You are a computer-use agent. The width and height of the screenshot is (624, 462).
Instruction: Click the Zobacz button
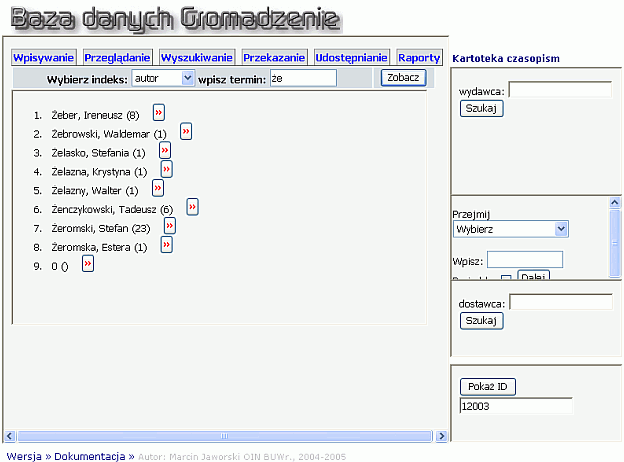point(404,78)
